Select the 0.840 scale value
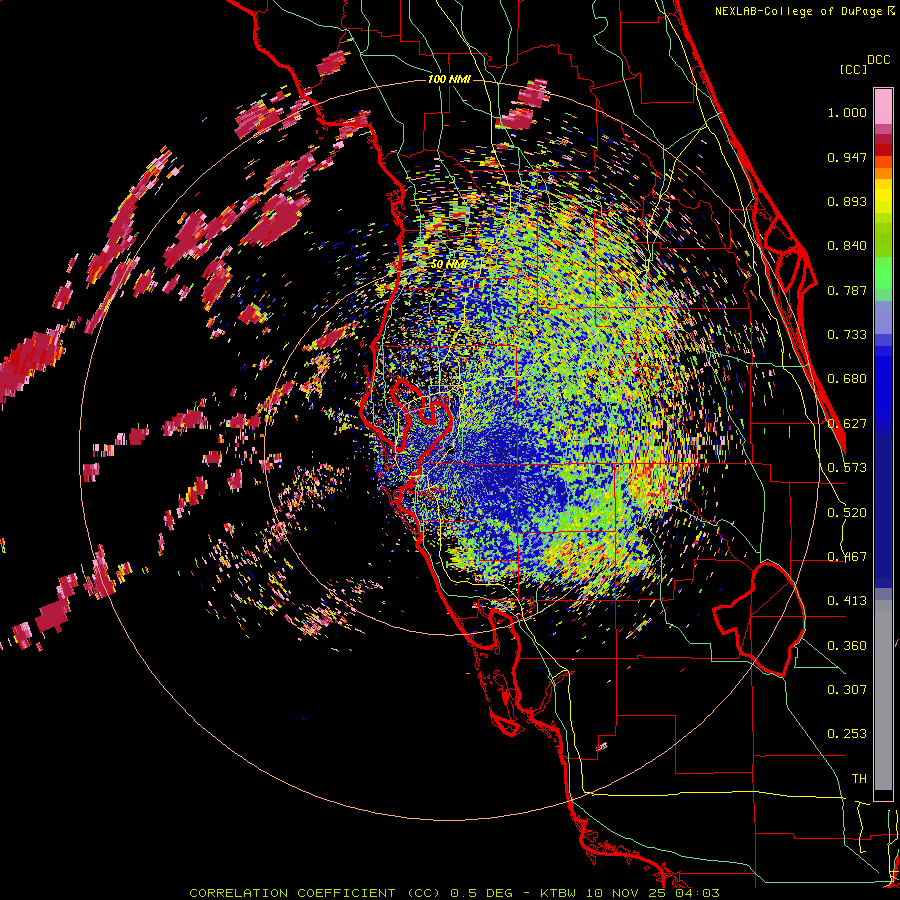 (x=847, y=246)
